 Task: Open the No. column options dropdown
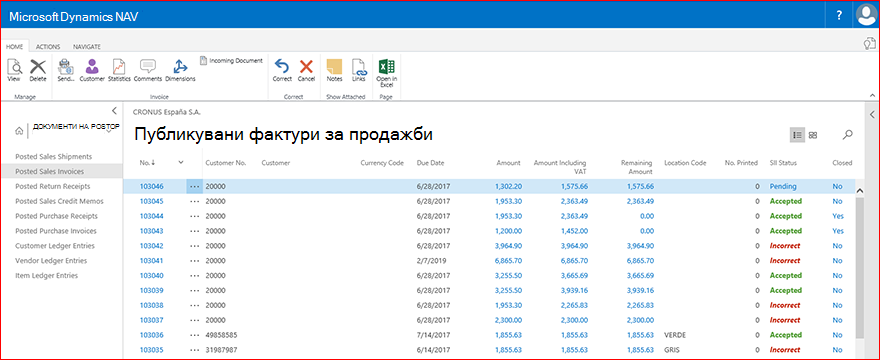coord(181,162)
